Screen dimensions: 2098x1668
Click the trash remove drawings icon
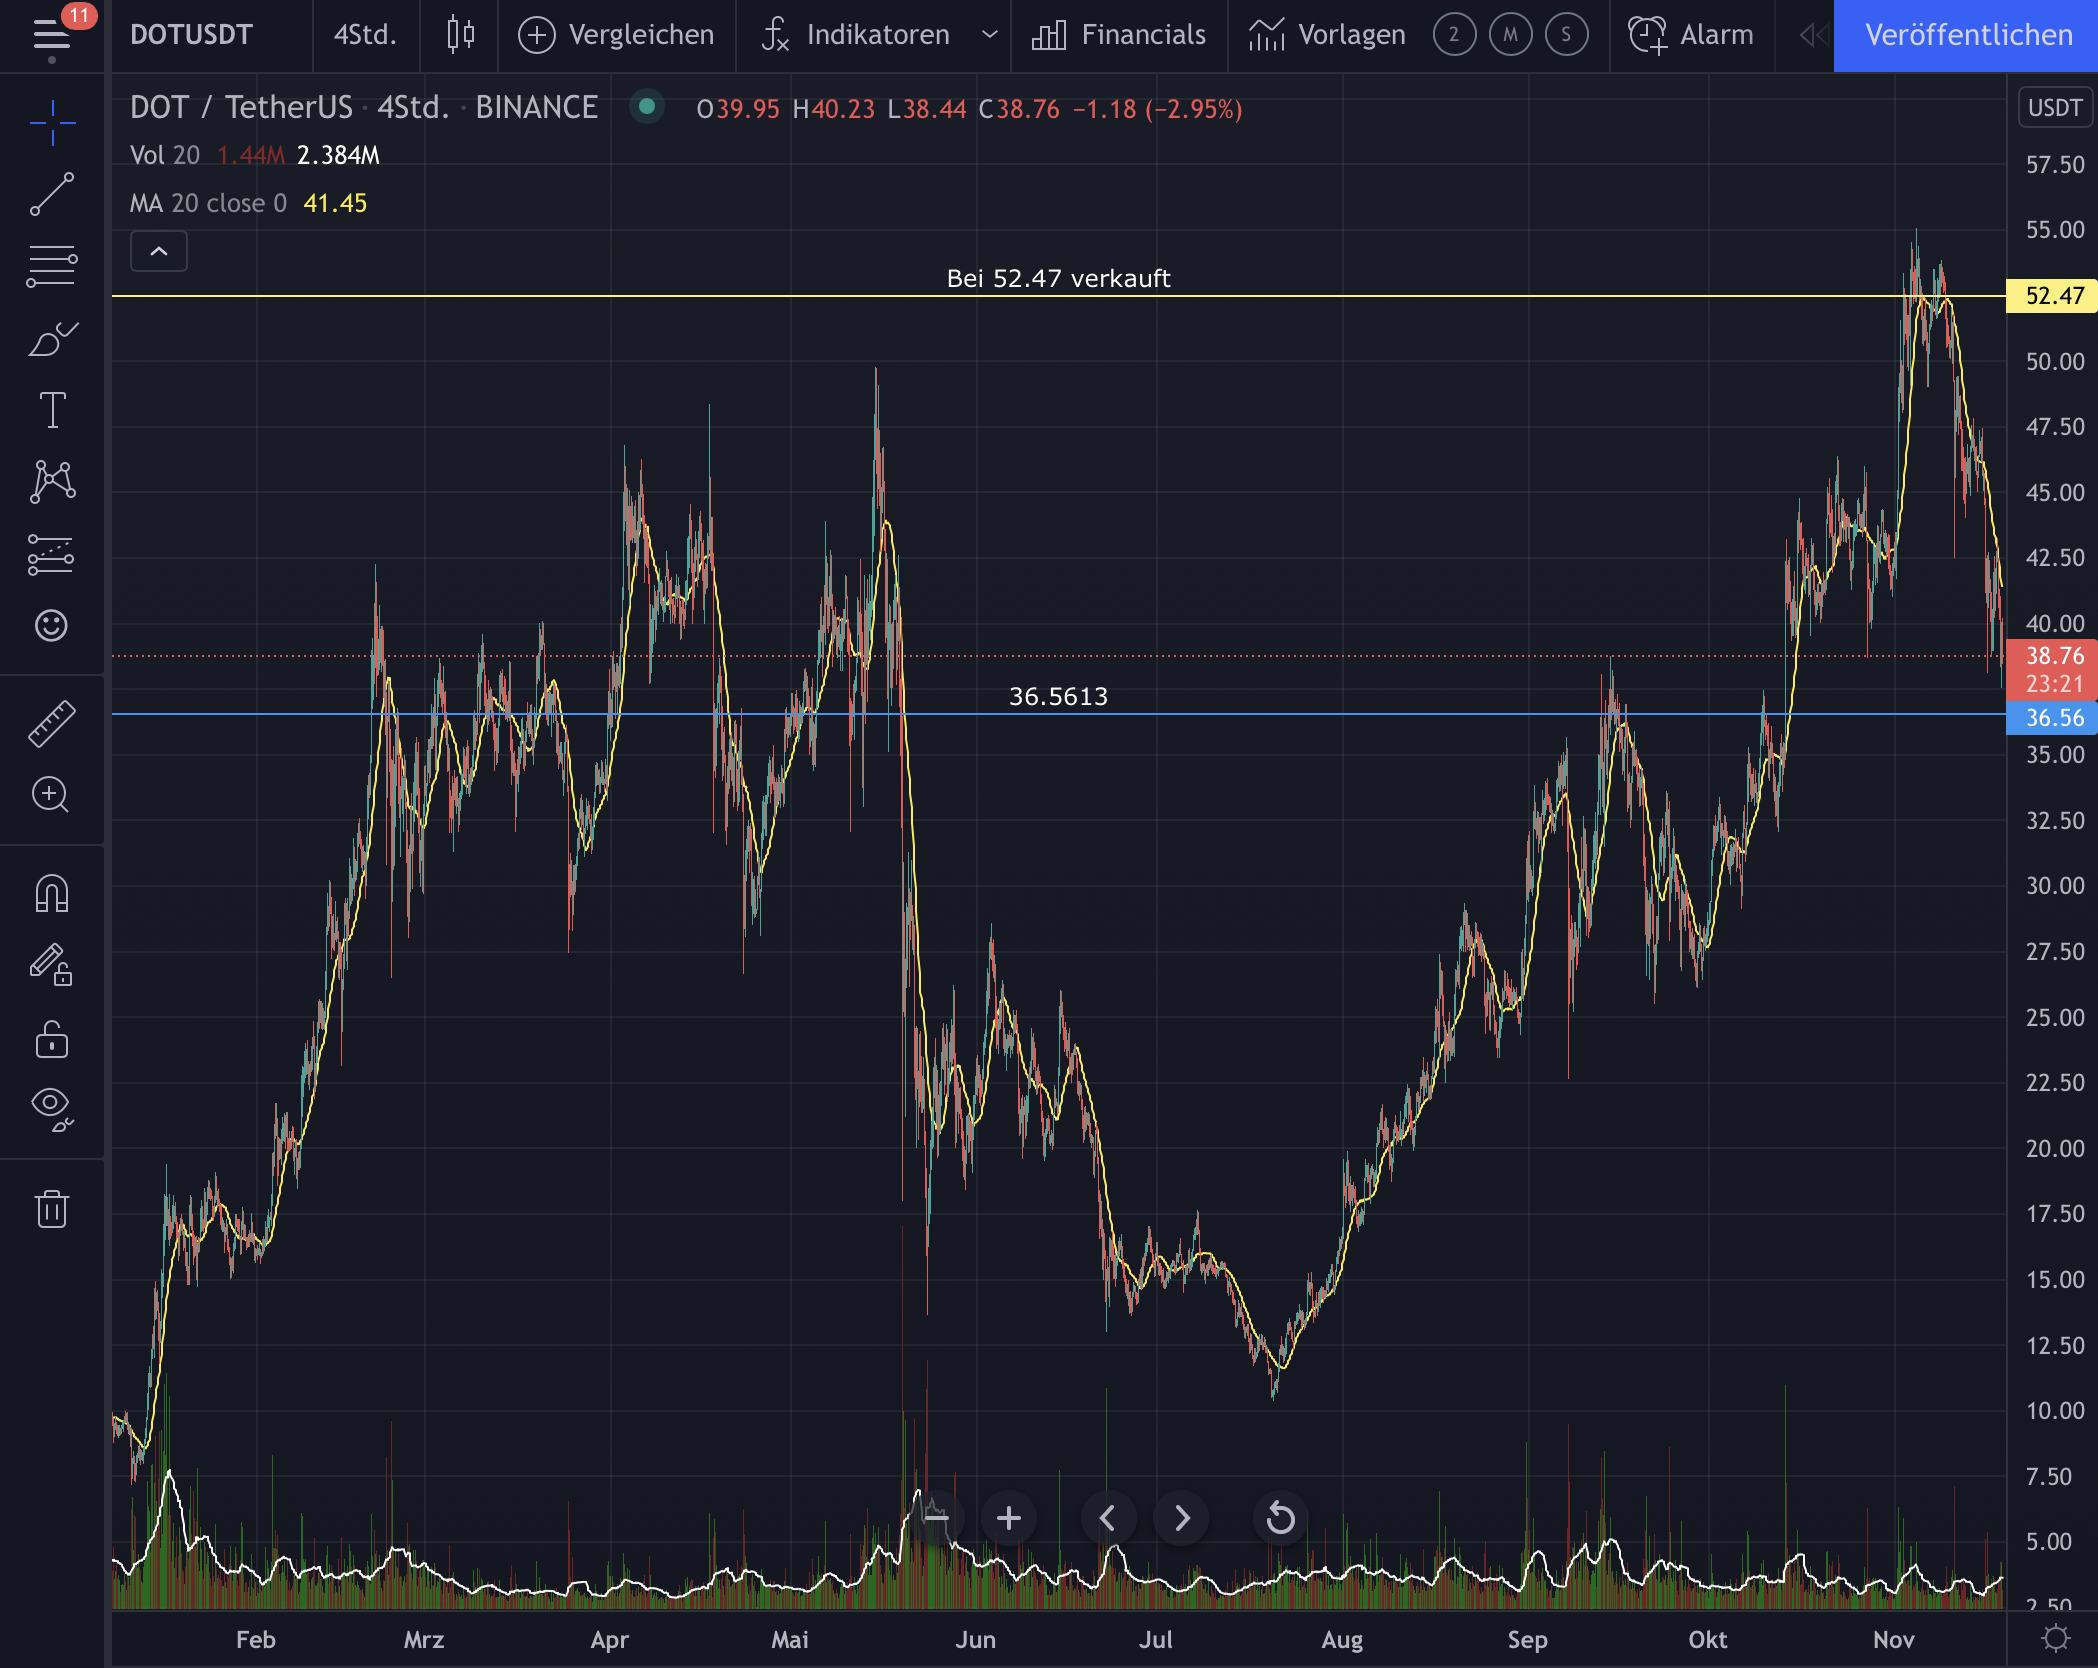coord(52,1208)
